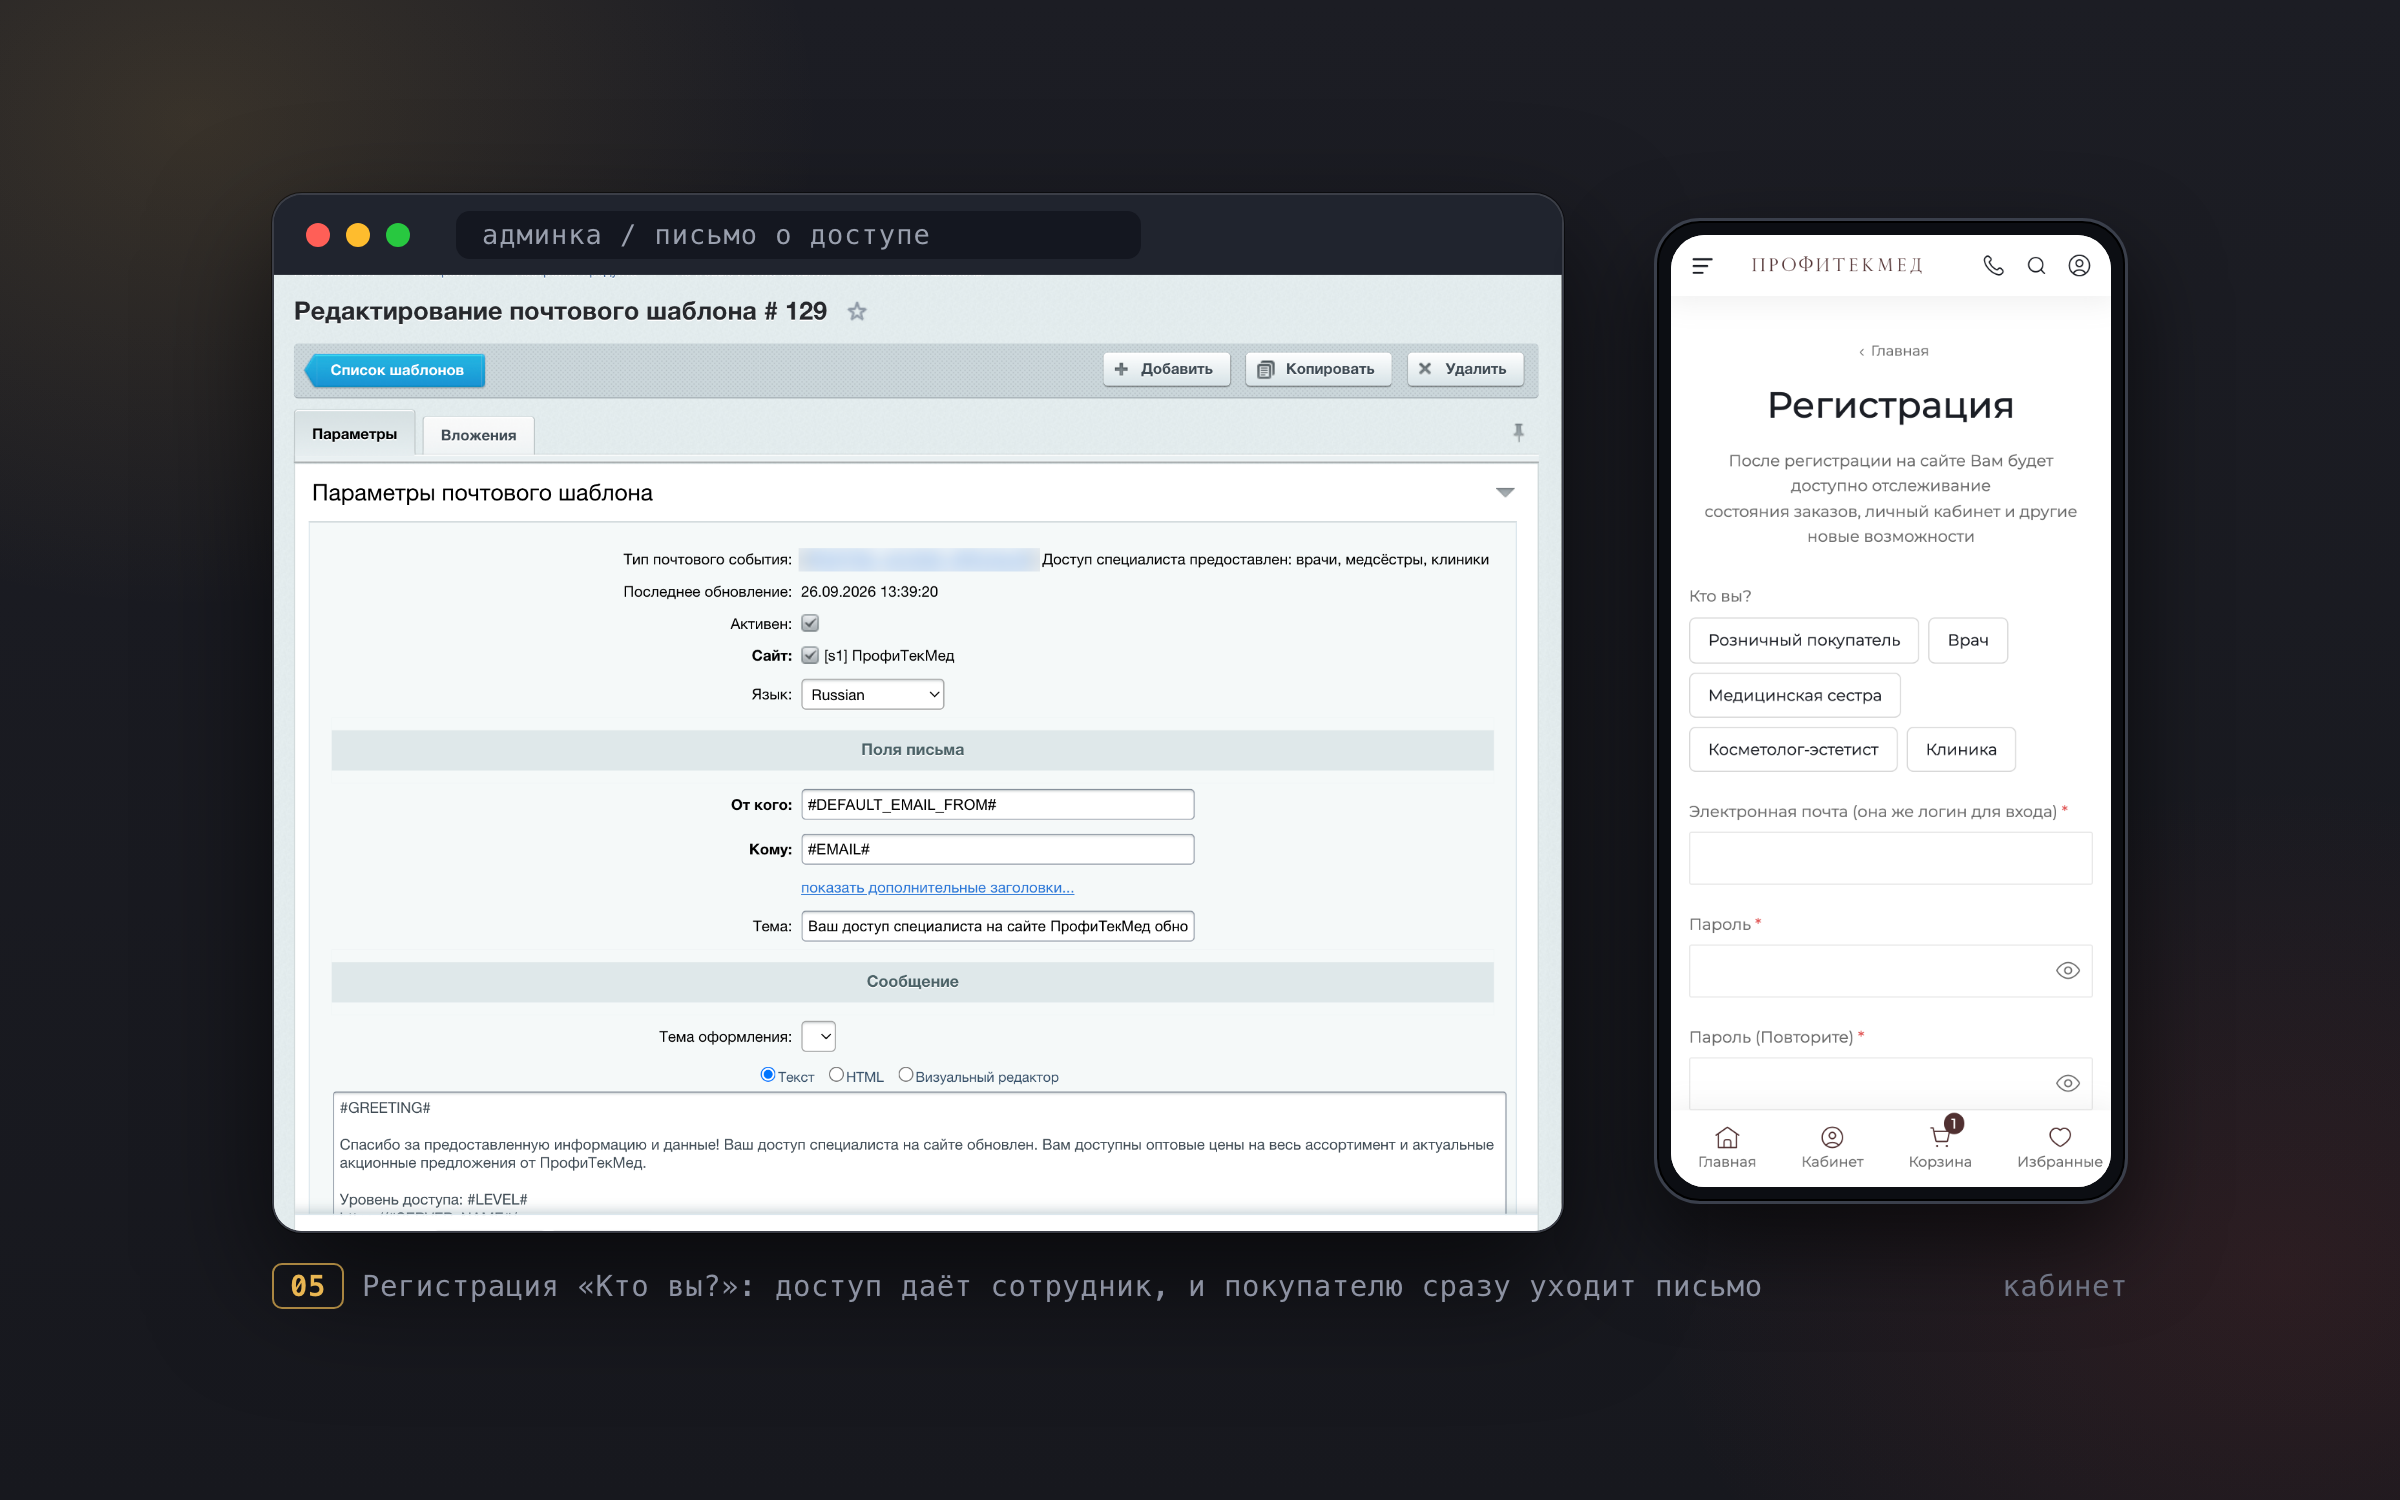Click the От кого input field
Image resolution: width=2400 pixels, height=1500 pixels.
point(997,804)
